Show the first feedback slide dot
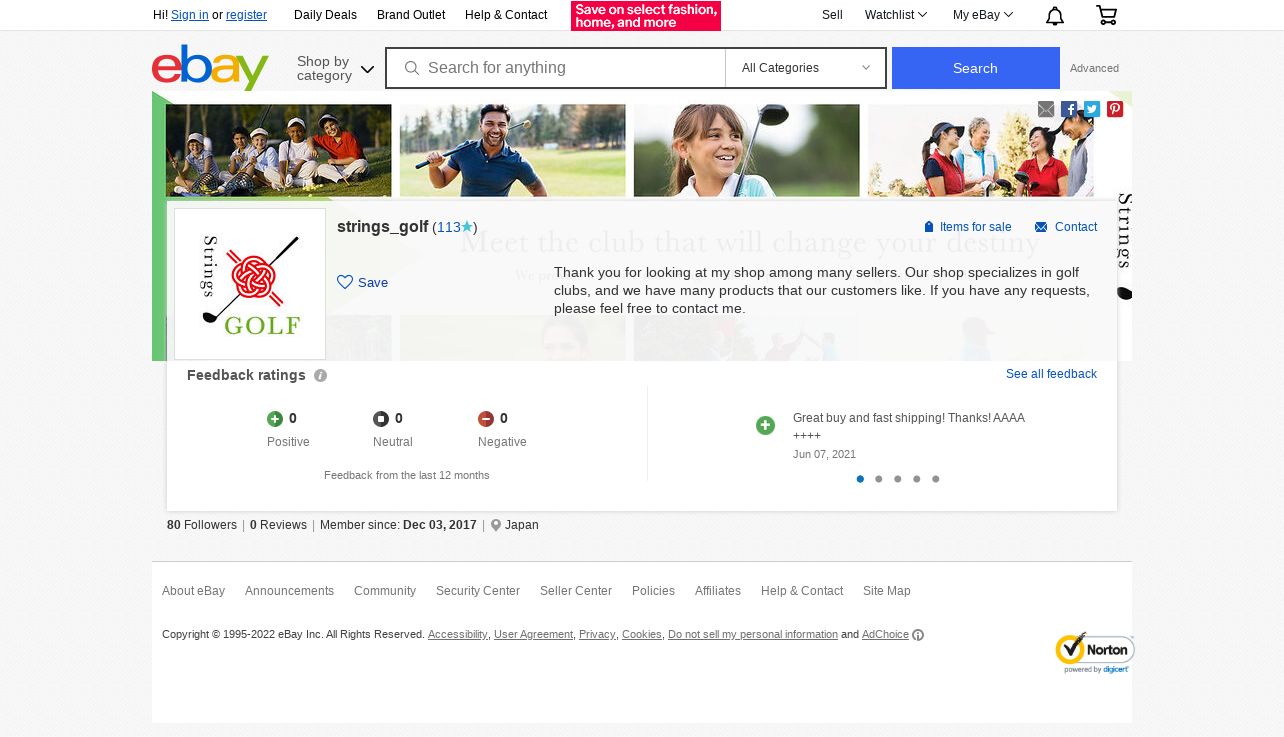Image resolution: width=1284 pixels, height=737 pixels. pyautogui.click(x=860, y=479)
